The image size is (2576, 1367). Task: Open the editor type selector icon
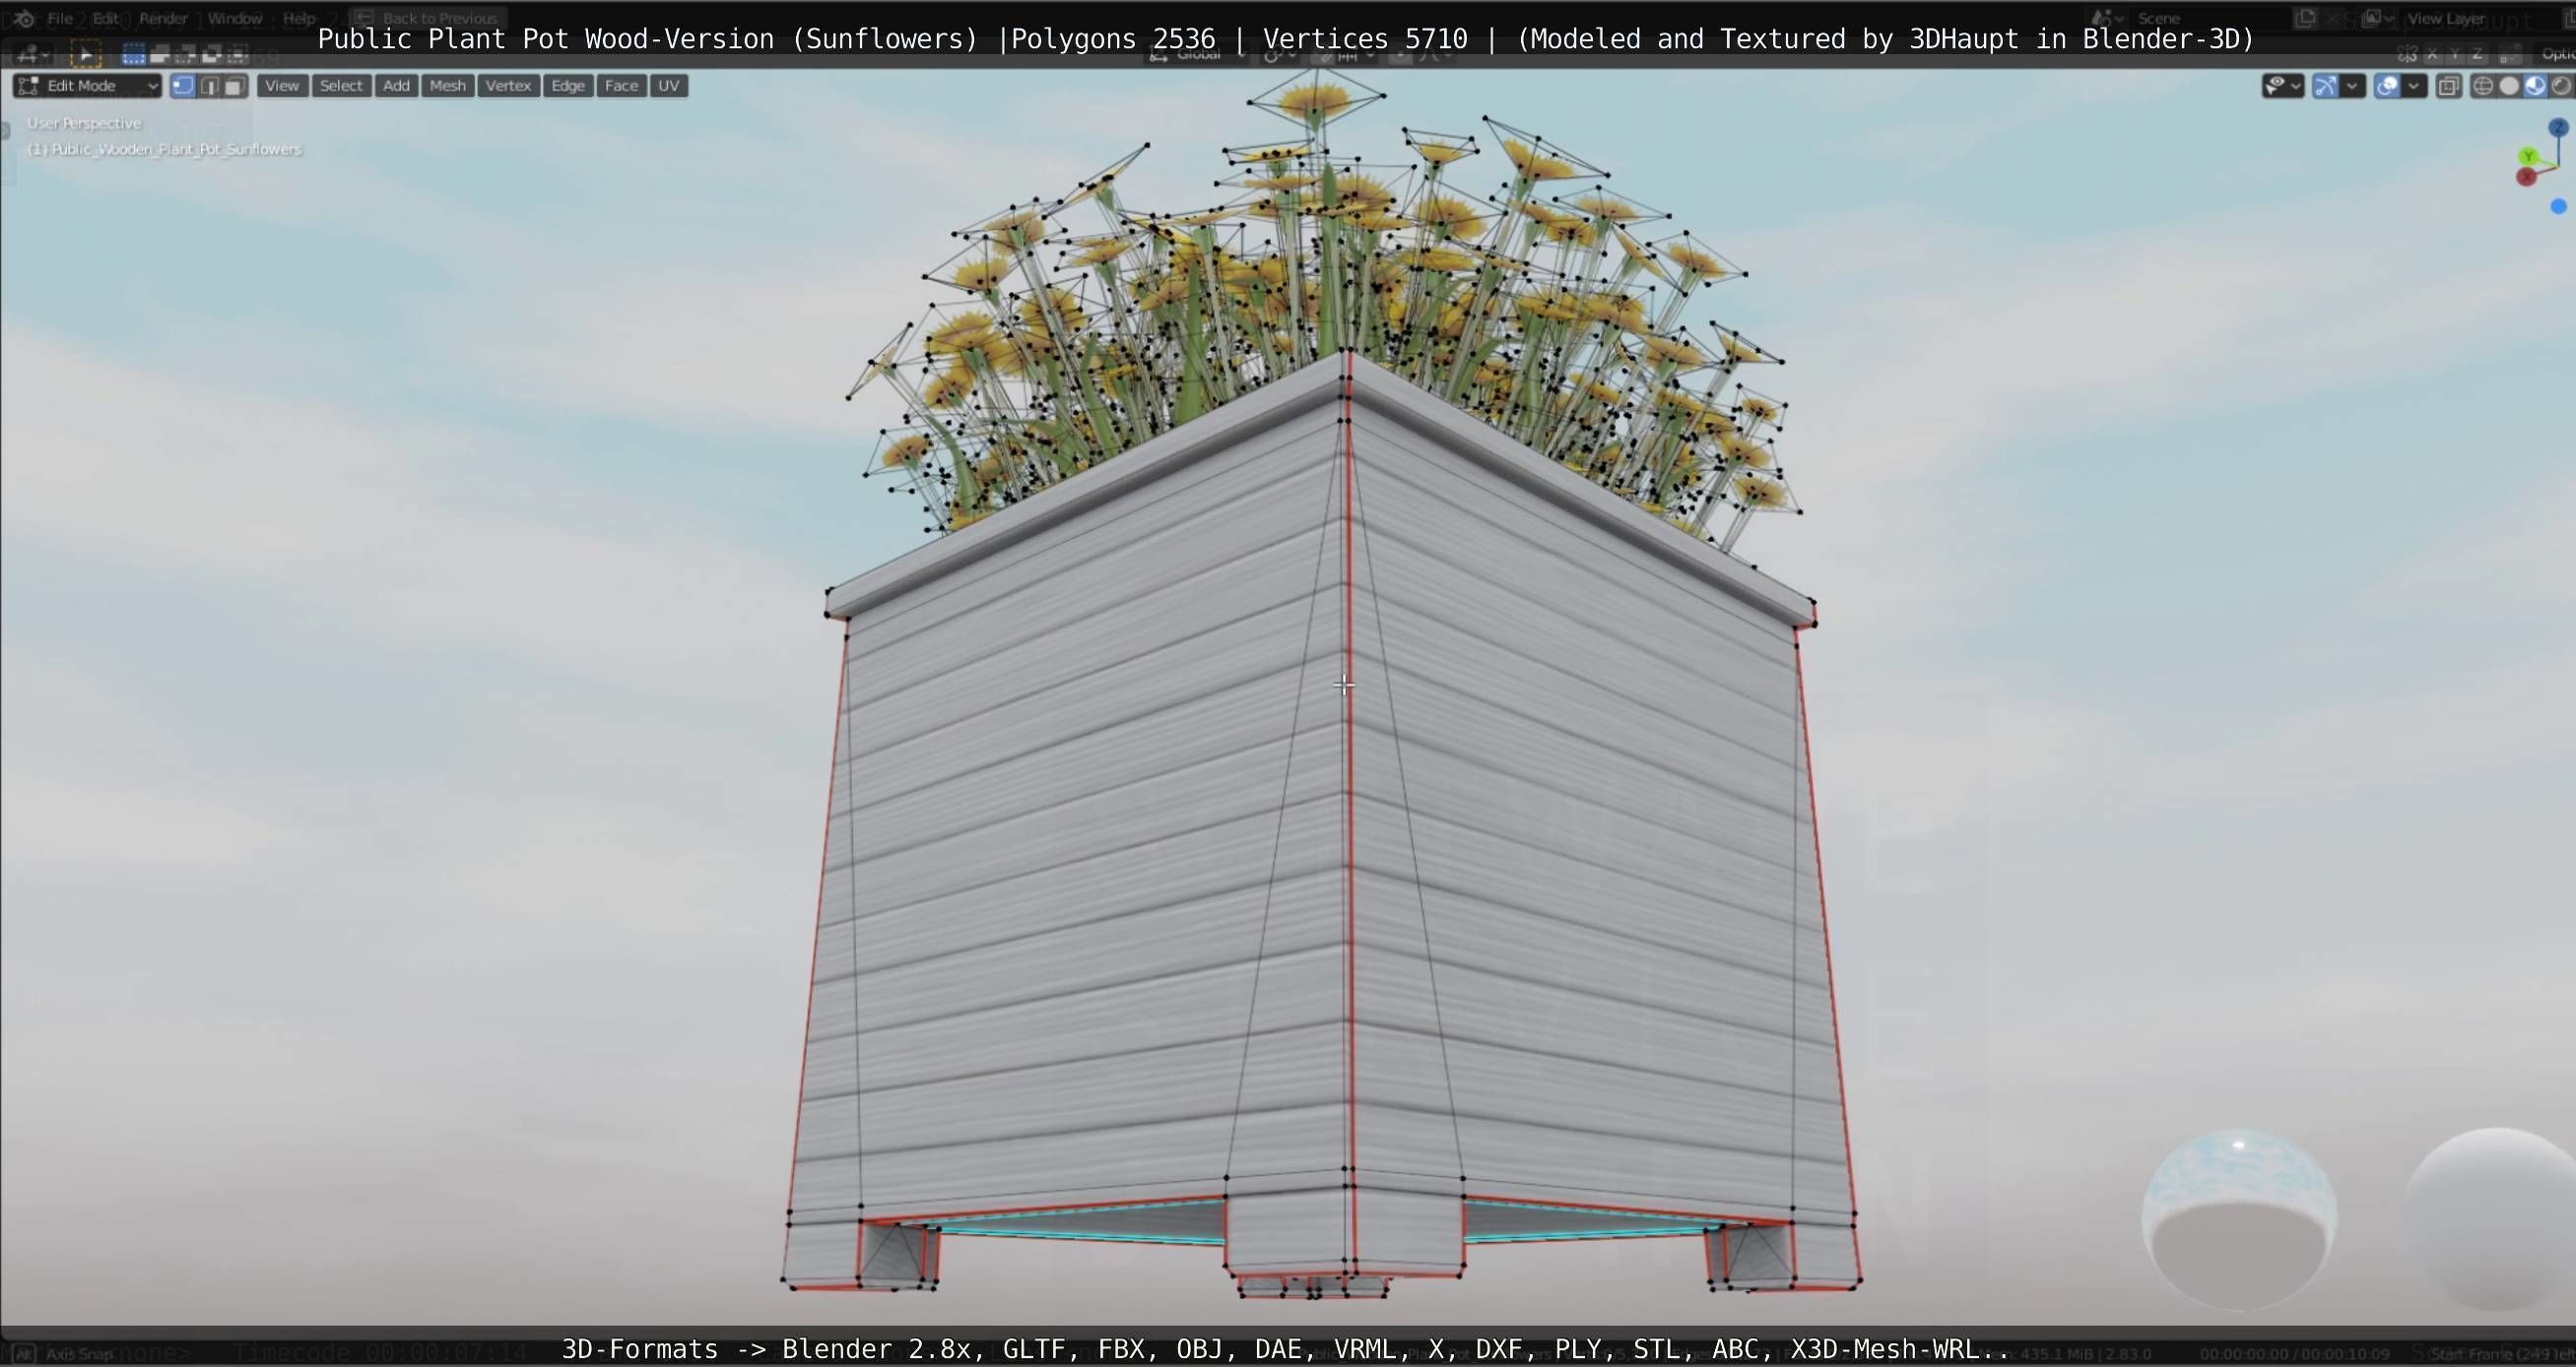[x=32, y=54]
